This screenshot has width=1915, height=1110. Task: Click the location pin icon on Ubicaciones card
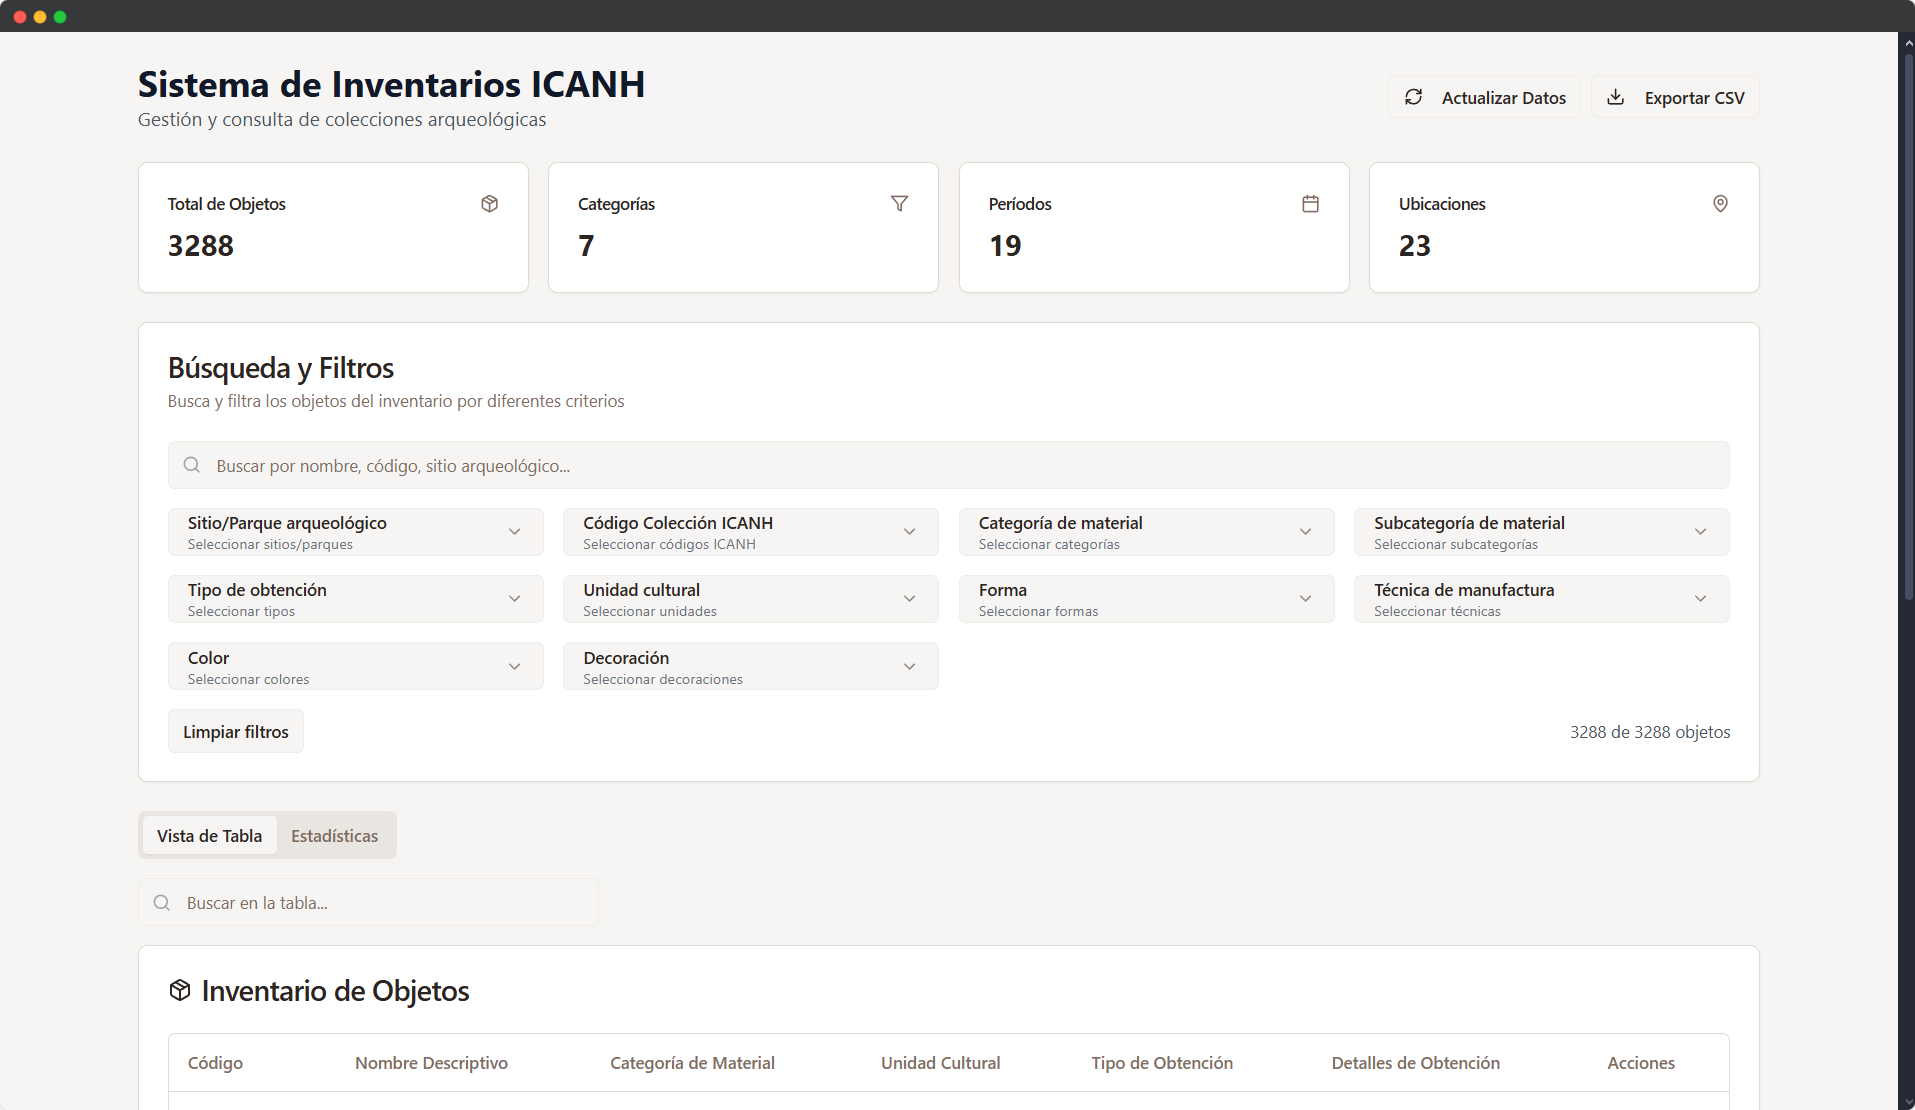1720,203
